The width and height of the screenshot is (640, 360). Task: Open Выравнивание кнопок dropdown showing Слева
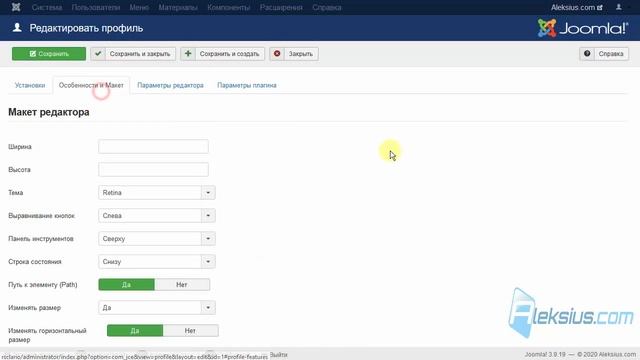tap(157, 216)
